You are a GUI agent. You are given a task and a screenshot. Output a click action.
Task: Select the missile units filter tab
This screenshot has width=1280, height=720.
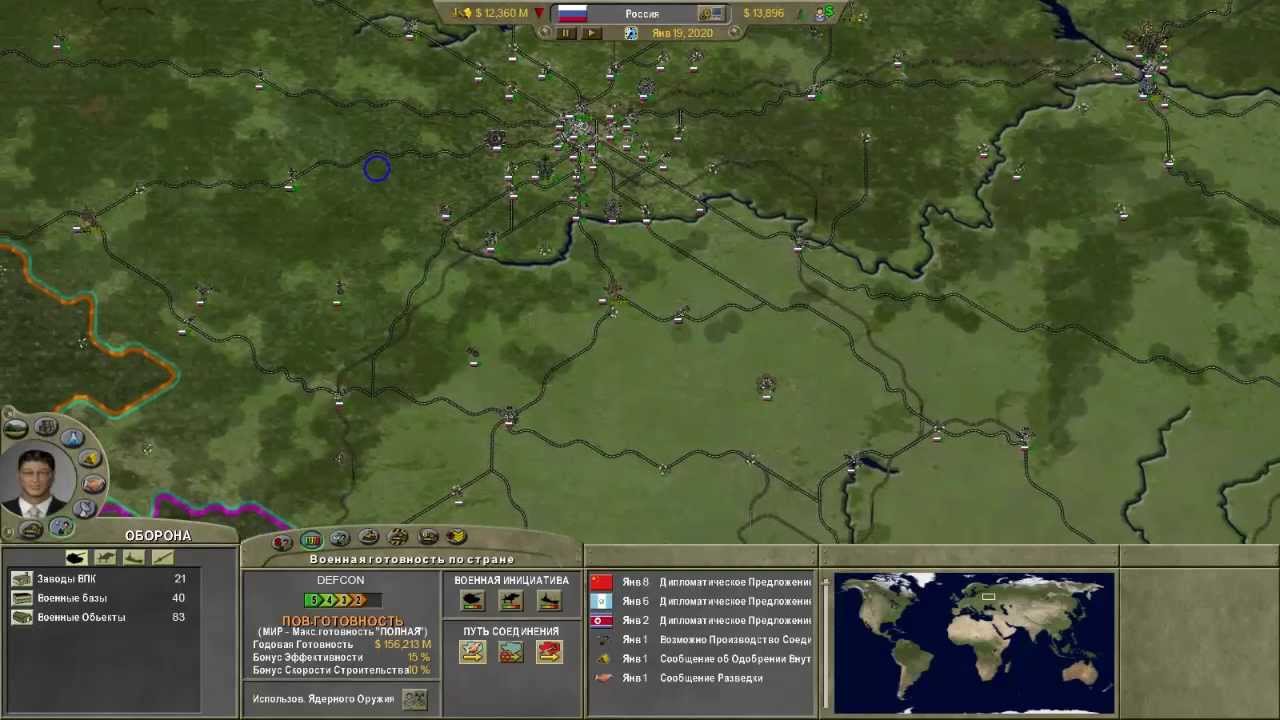(x=162, y=558)
